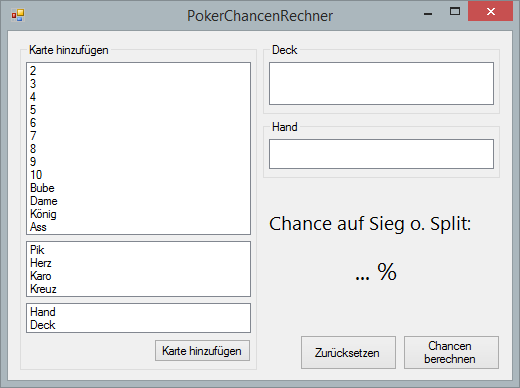The image size is (520, 388).
Task: Choose 10 from the card value list
Action: point(138,175)
